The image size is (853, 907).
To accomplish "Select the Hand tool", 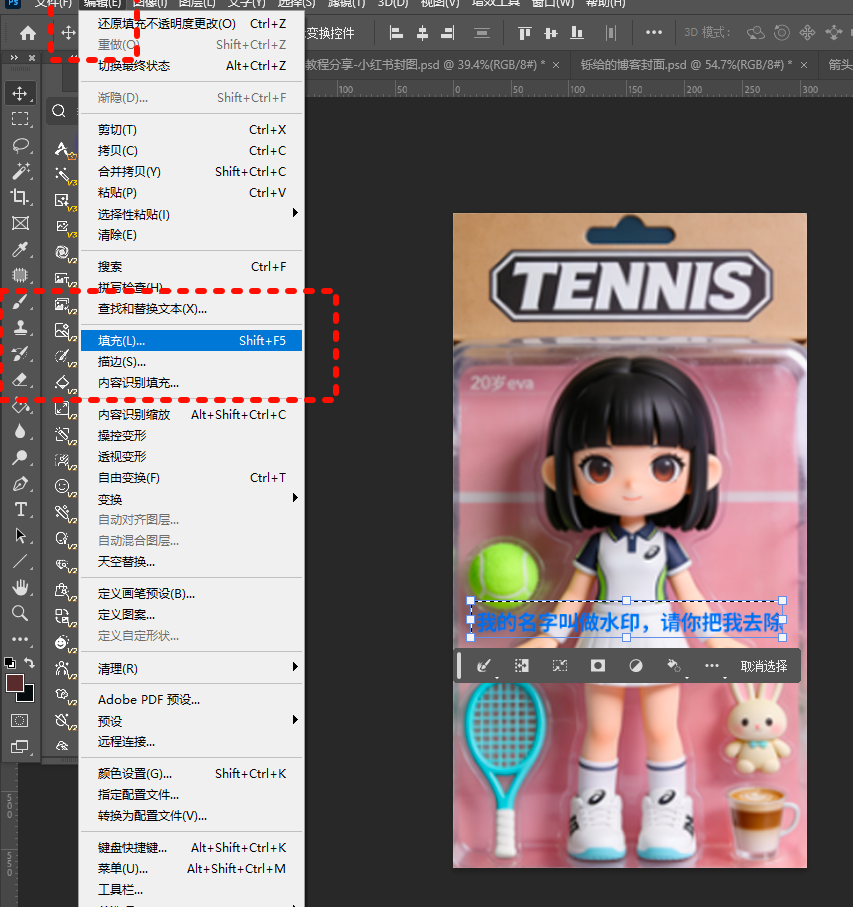I will [x=20, y=587].
